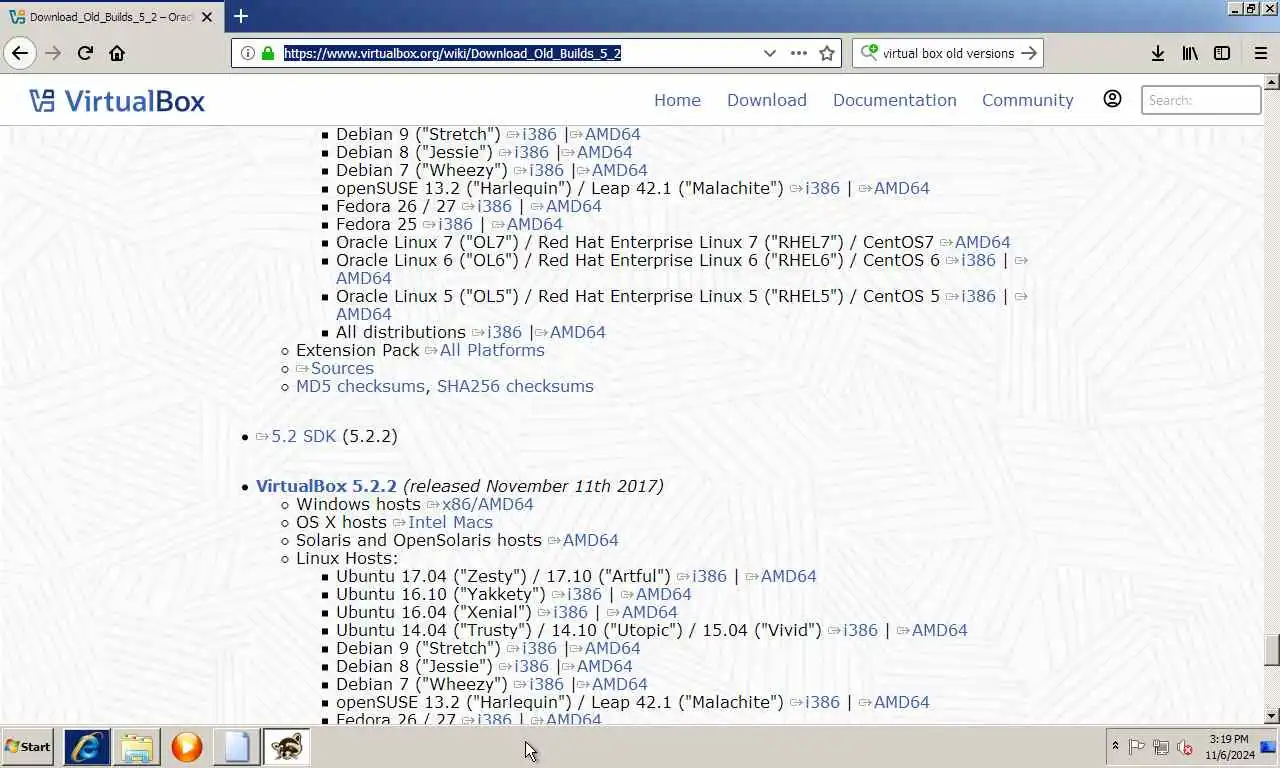
Task: Download Oracle Linux 6 i386 package
Action: tap(978, 260)
